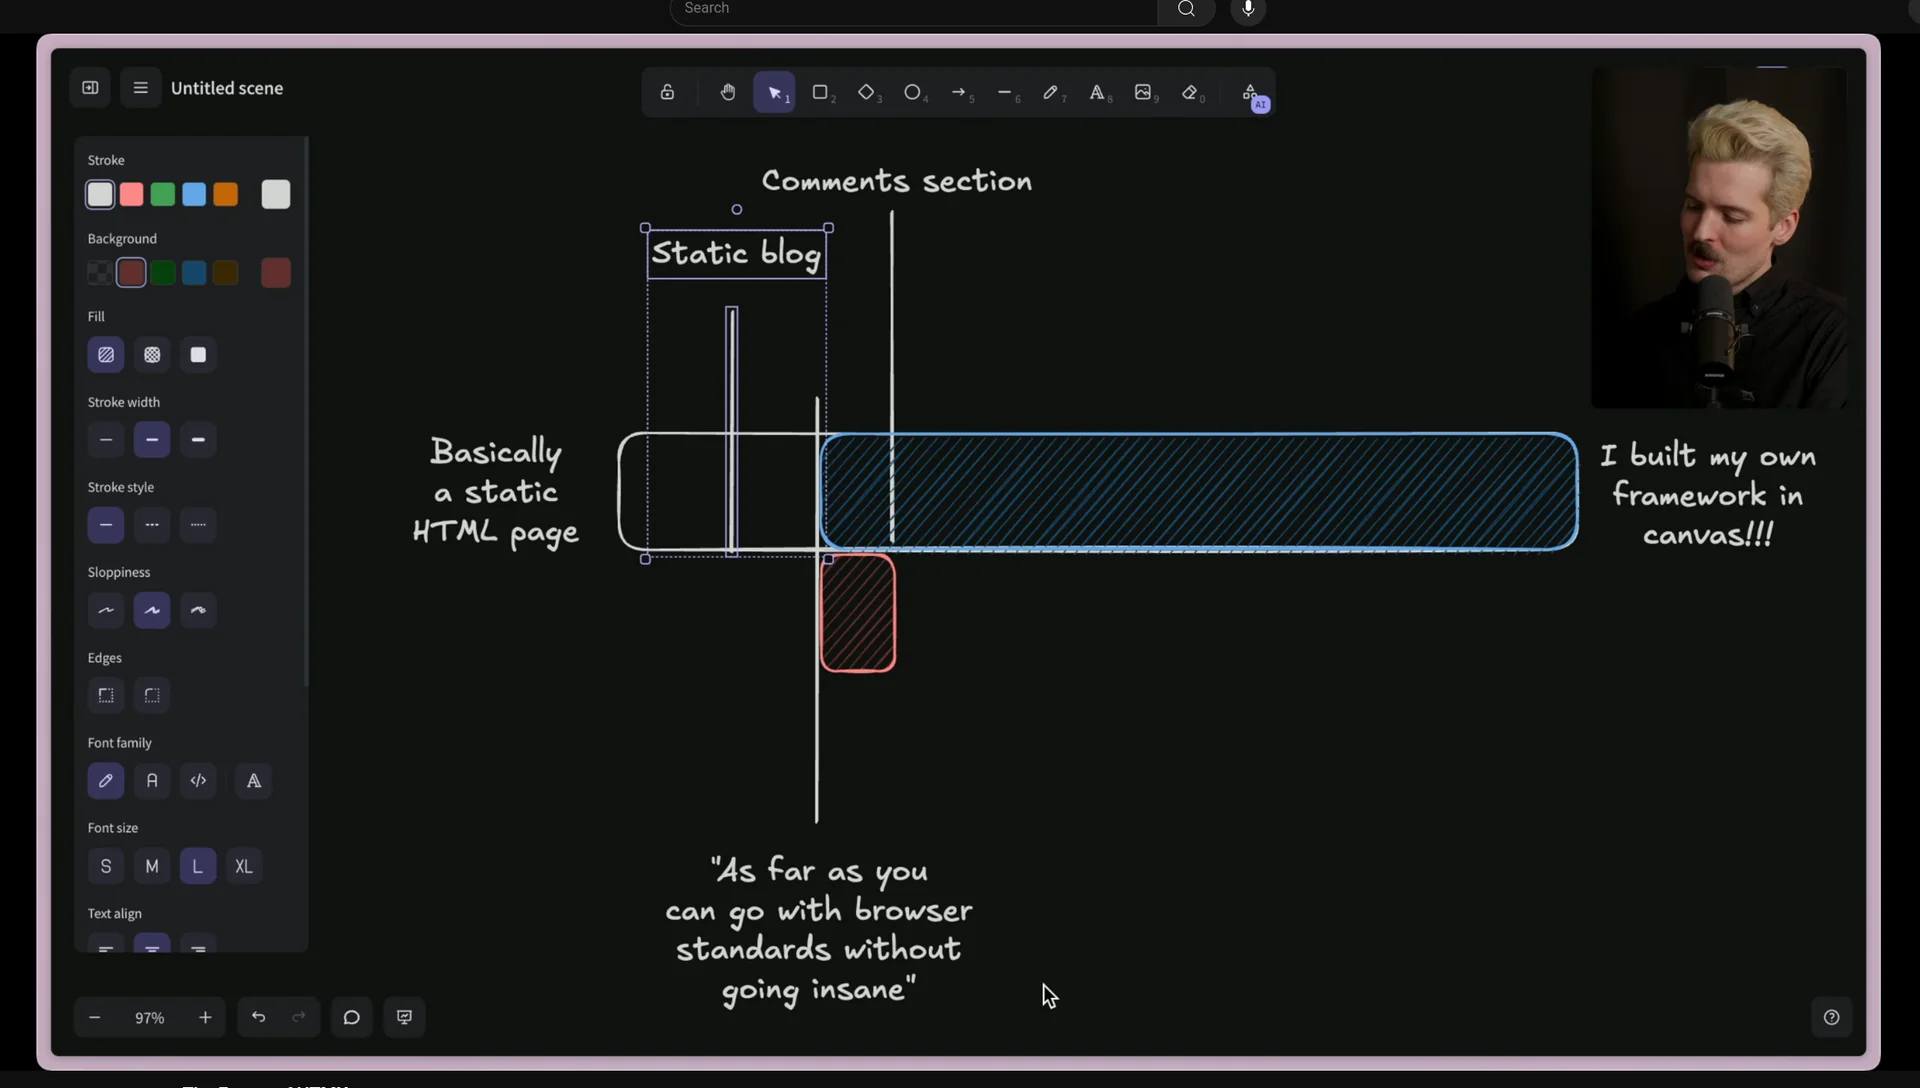This screenshot has height=1088, width=1920.
Task: Open the help question mark button
Action: pos(1831,1017)
